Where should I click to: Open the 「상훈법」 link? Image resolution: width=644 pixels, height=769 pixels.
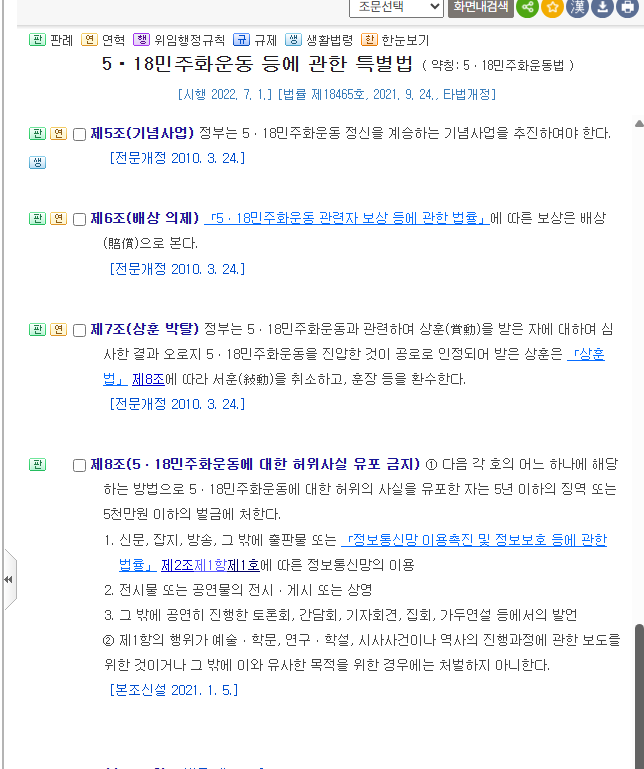coord(586,354)
